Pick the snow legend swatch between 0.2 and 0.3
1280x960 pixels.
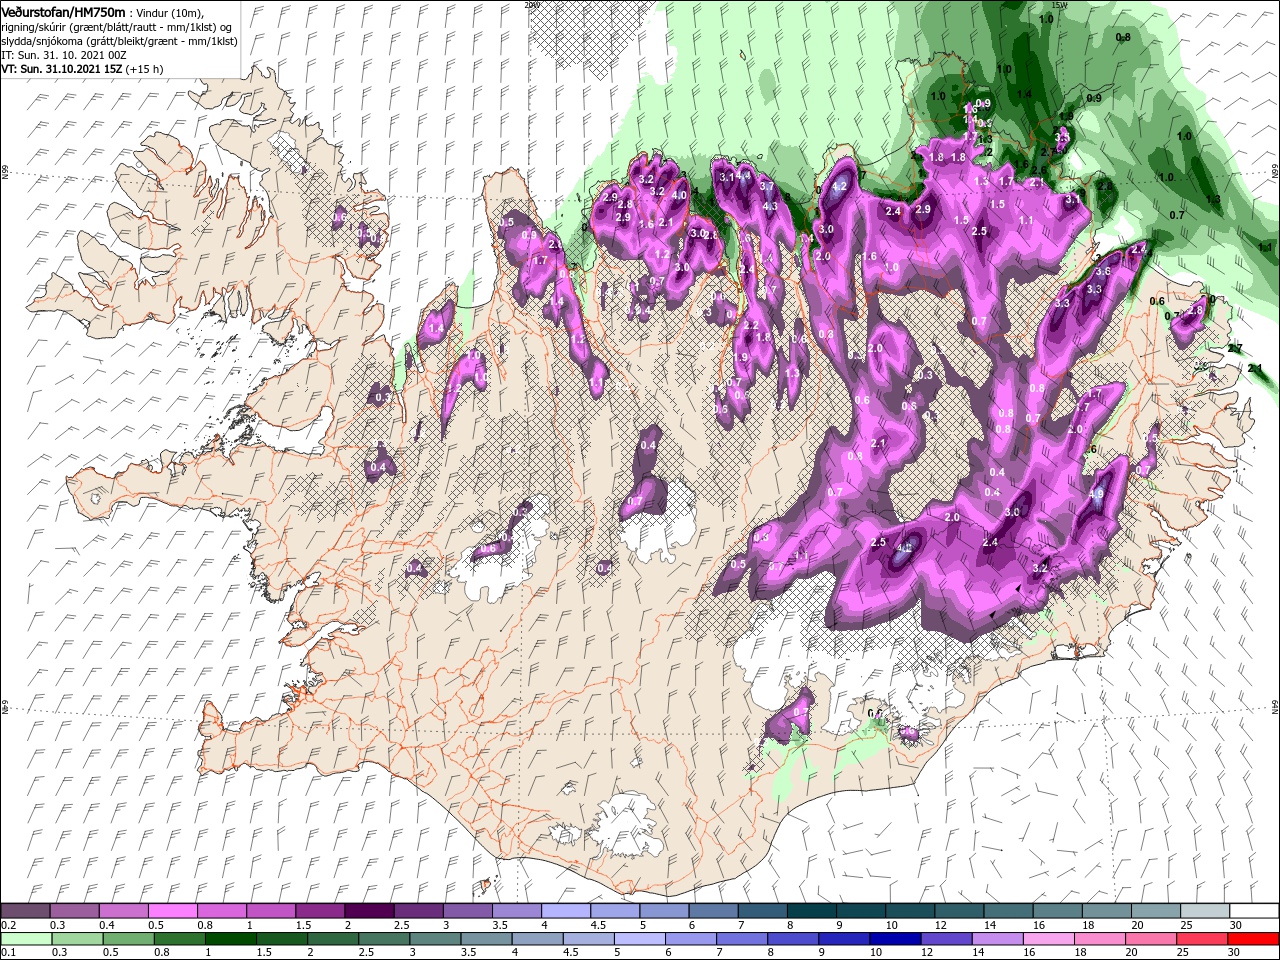tap(26, 911)
